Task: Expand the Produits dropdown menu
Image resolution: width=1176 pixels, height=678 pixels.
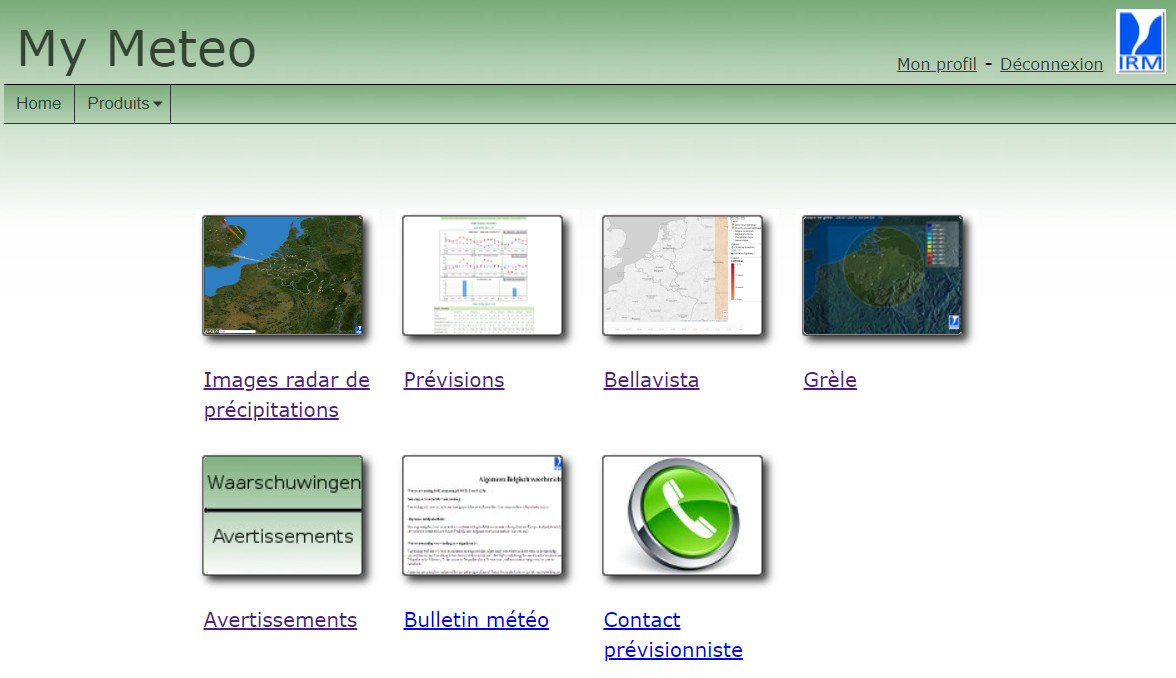Action: tap(124, 104)
